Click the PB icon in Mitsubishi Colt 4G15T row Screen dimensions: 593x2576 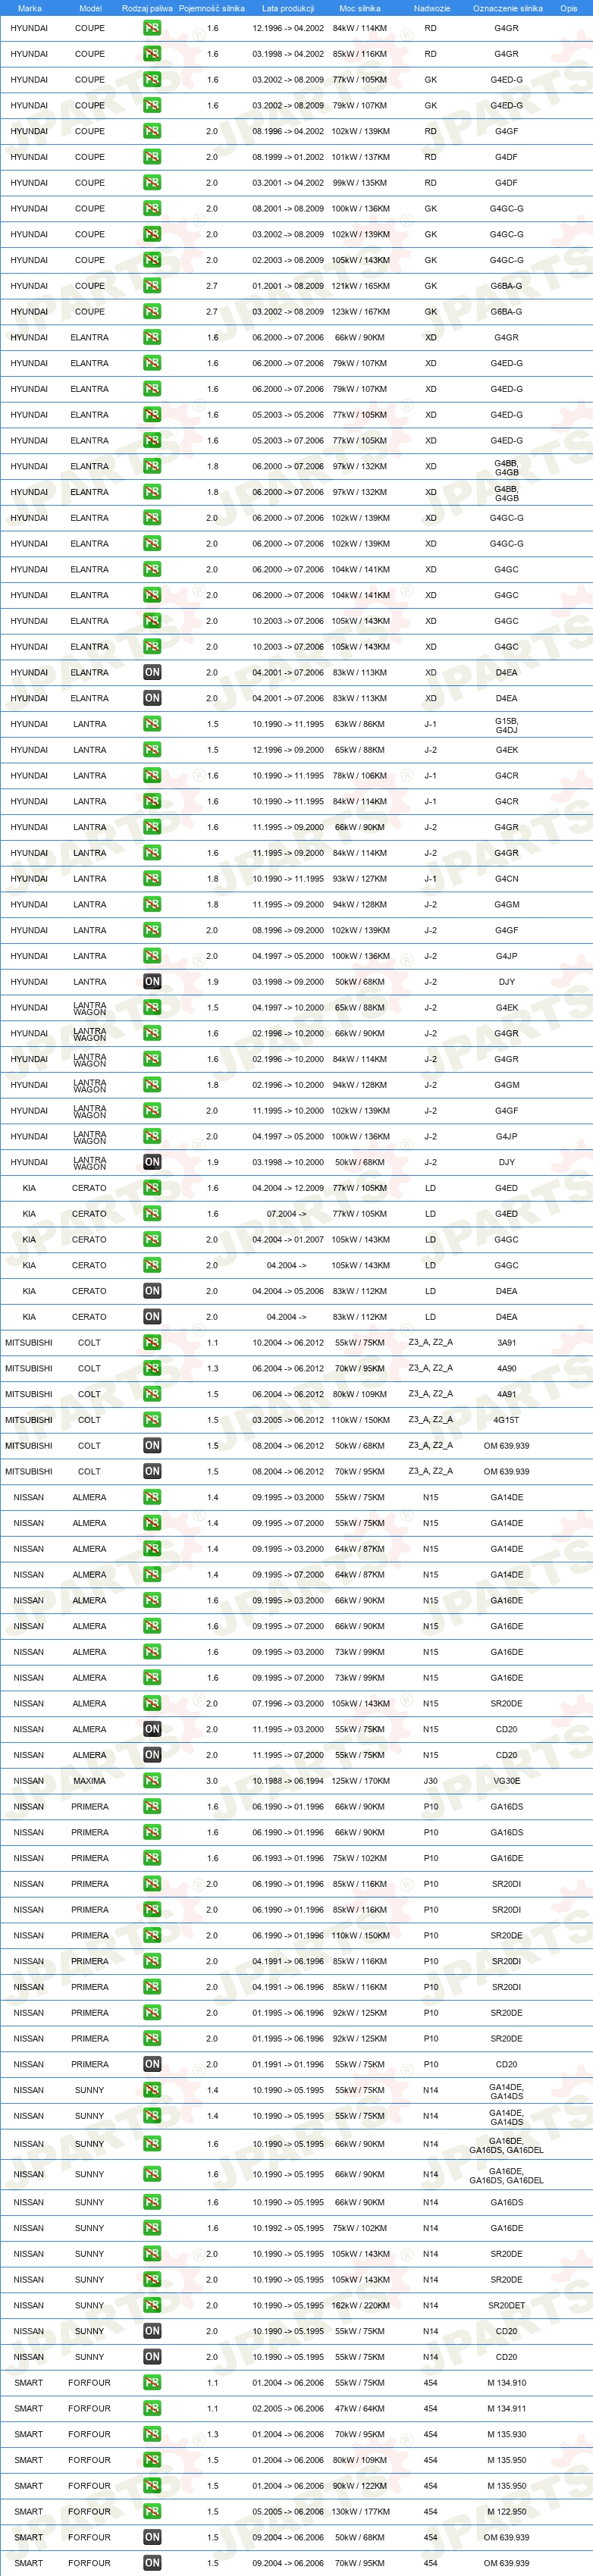[x=152, y=1420]
